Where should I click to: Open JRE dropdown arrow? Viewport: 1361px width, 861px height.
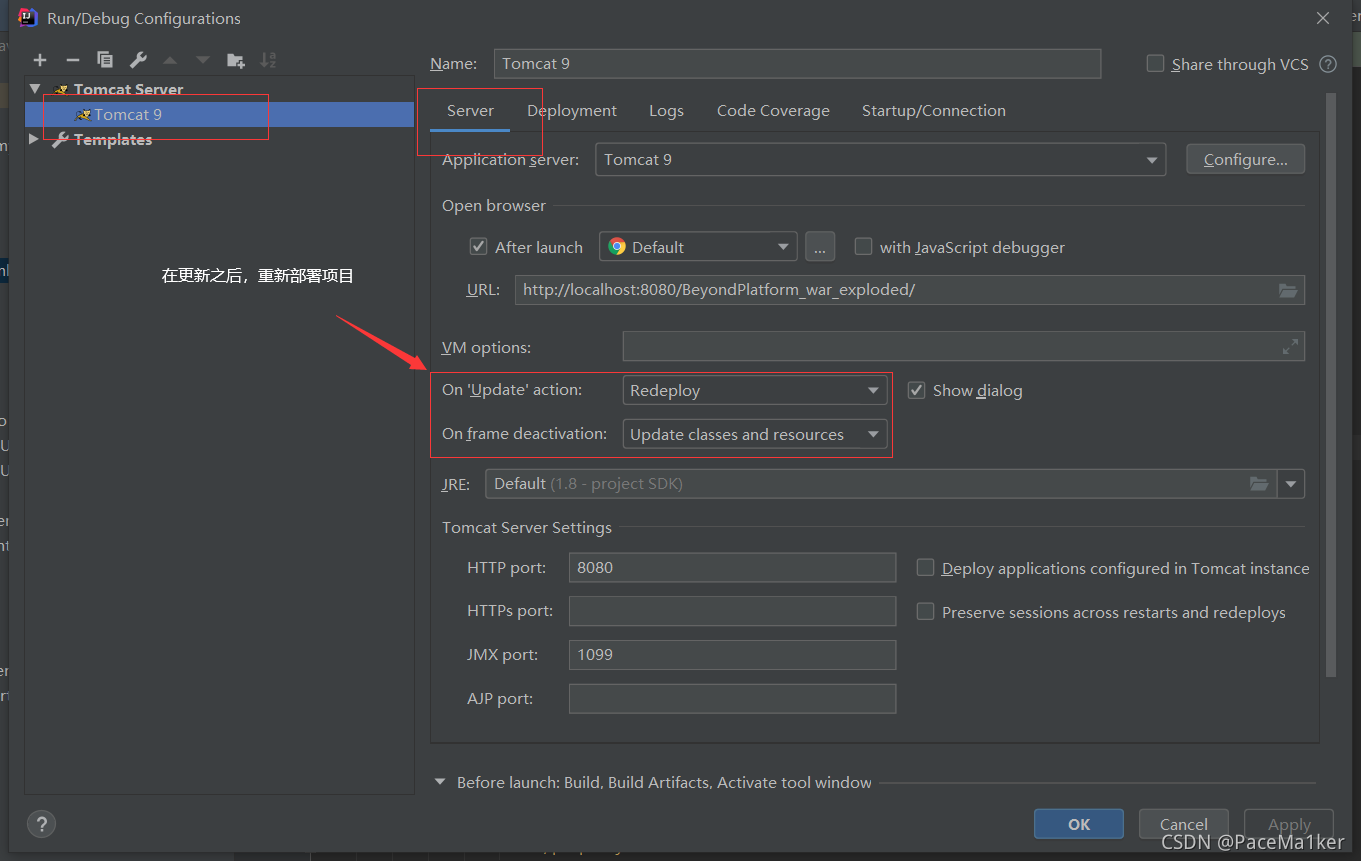(x=1291, y=484)
